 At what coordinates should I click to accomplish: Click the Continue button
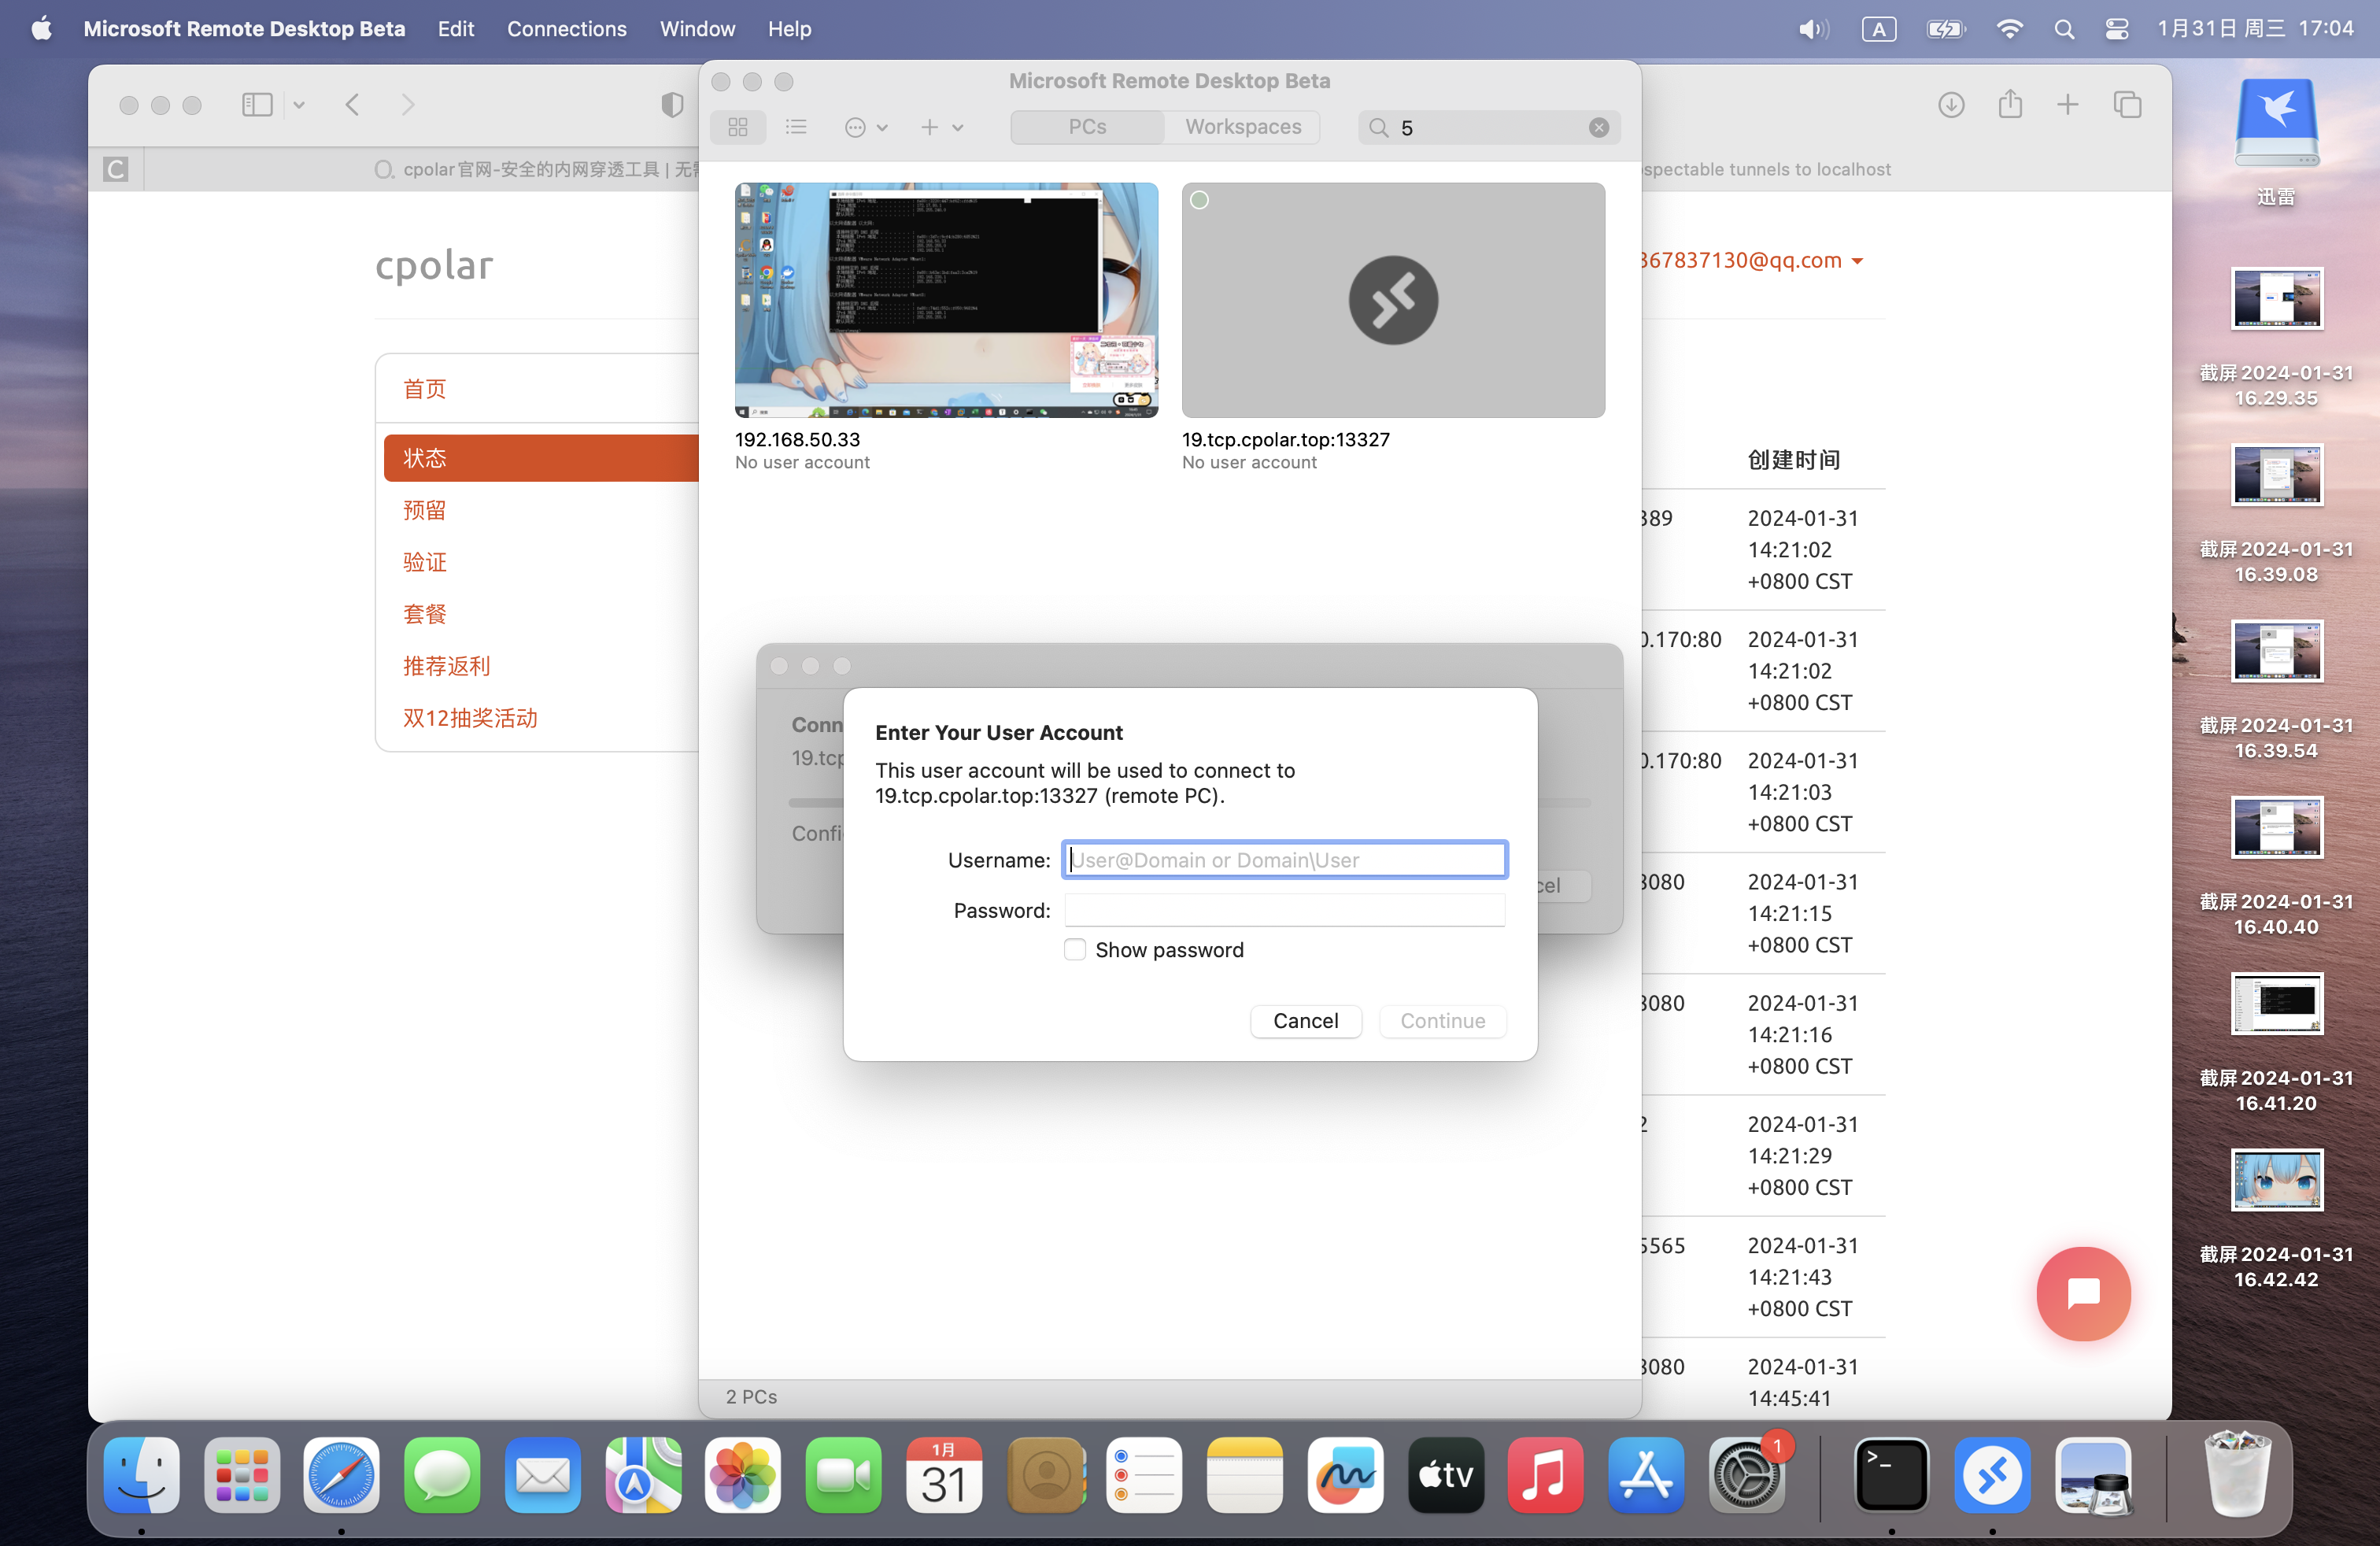[1442, 1021]
